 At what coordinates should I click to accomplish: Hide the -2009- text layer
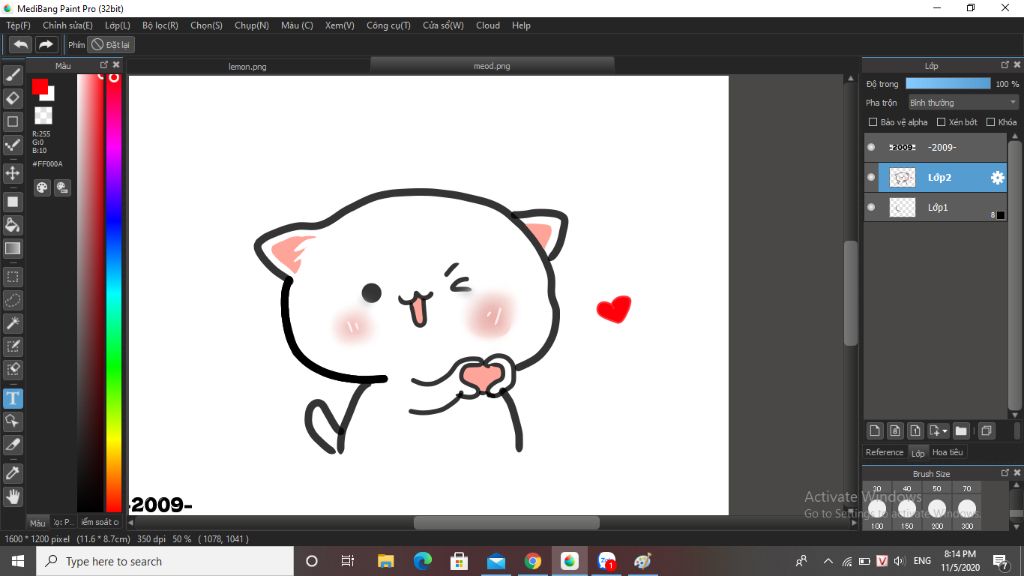871,148
